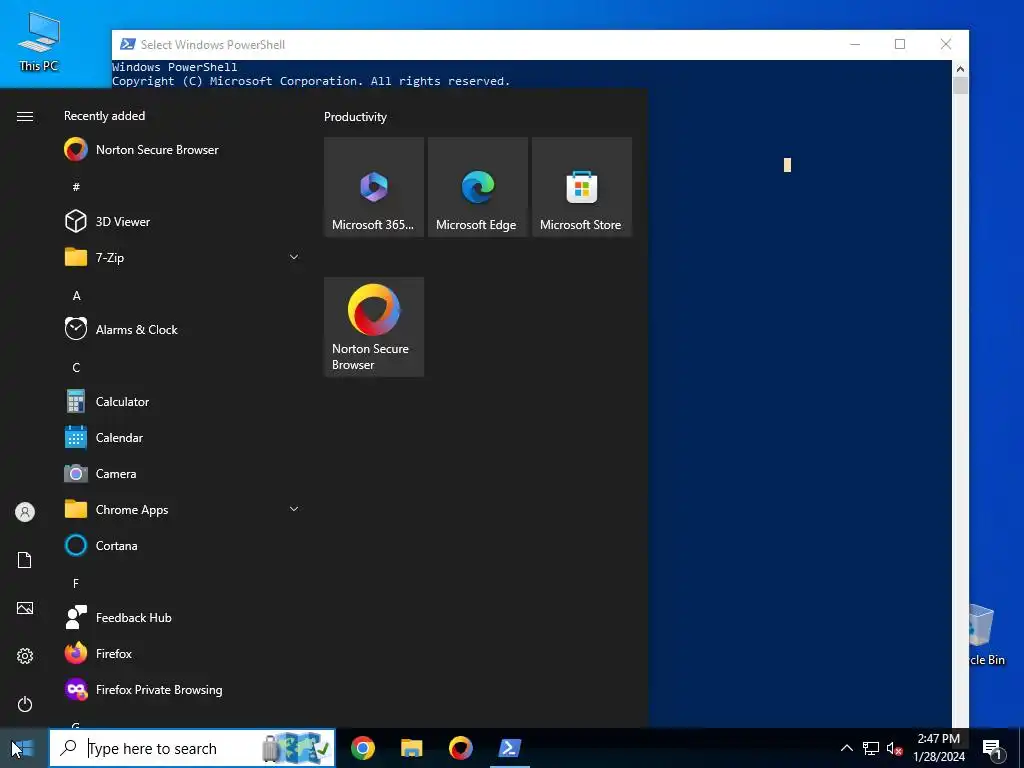The width and height of the screenshot is (1024, 768).
Task: Open the user account icon
Action: [x=25, y=512]
